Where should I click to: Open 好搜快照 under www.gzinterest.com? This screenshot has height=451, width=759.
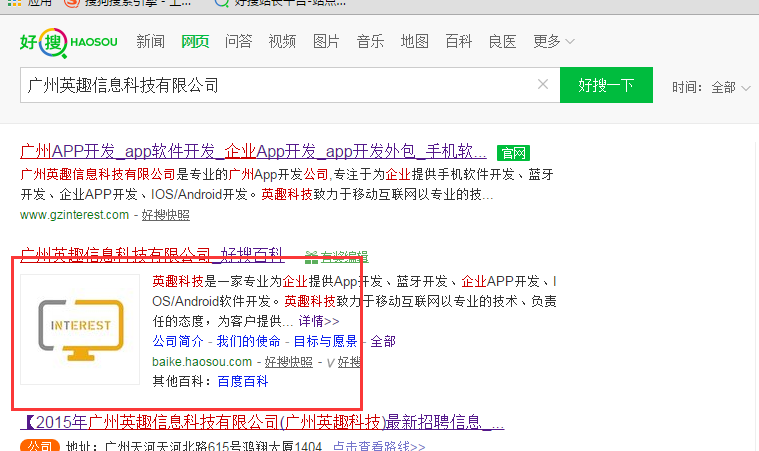point(166,215)
